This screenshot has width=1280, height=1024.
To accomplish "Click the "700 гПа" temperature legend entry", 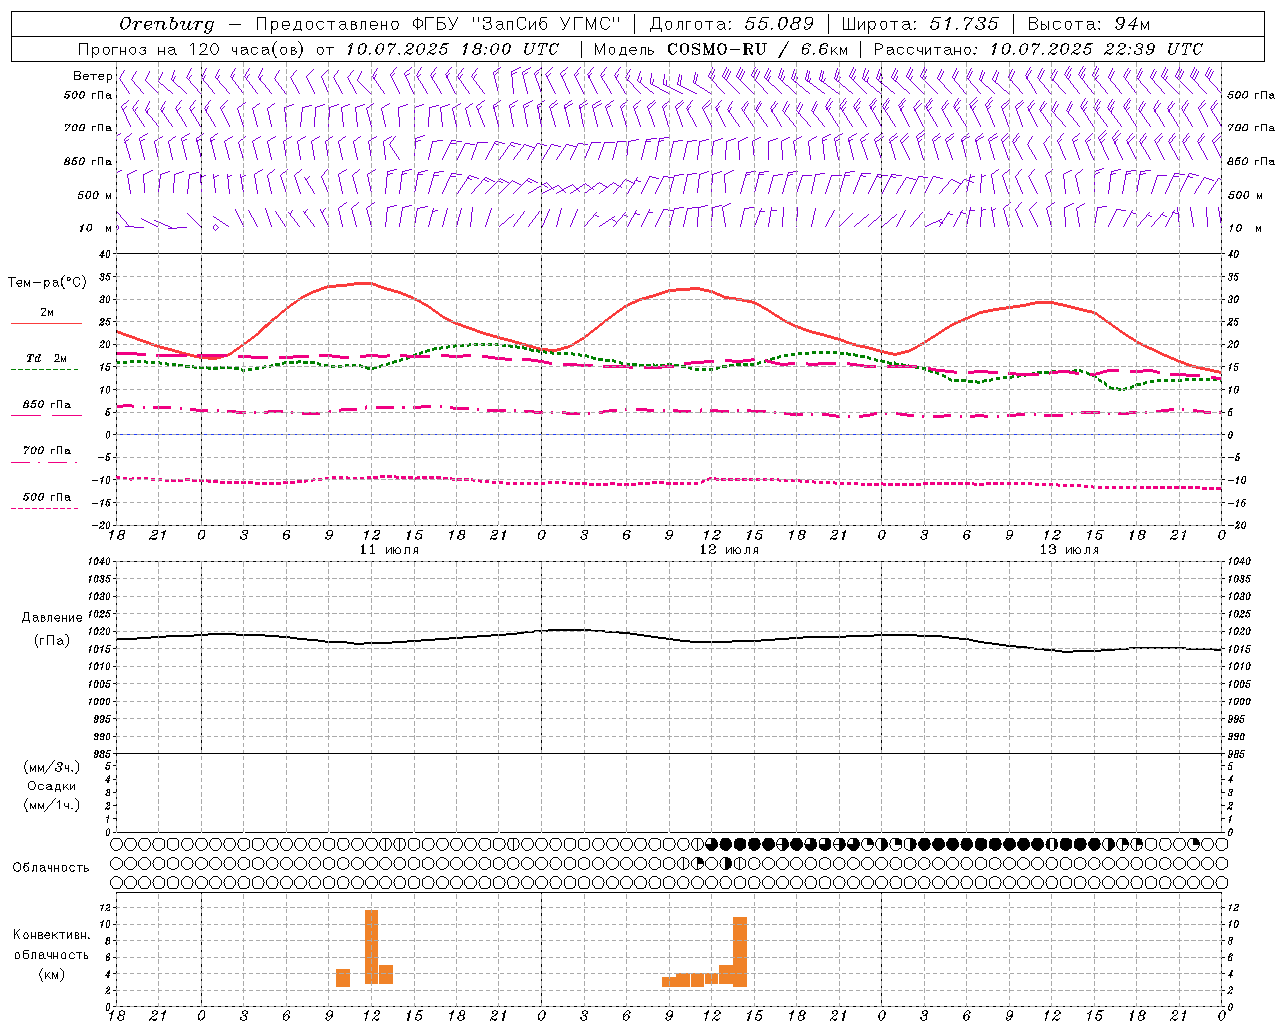I will coord(47,450).
